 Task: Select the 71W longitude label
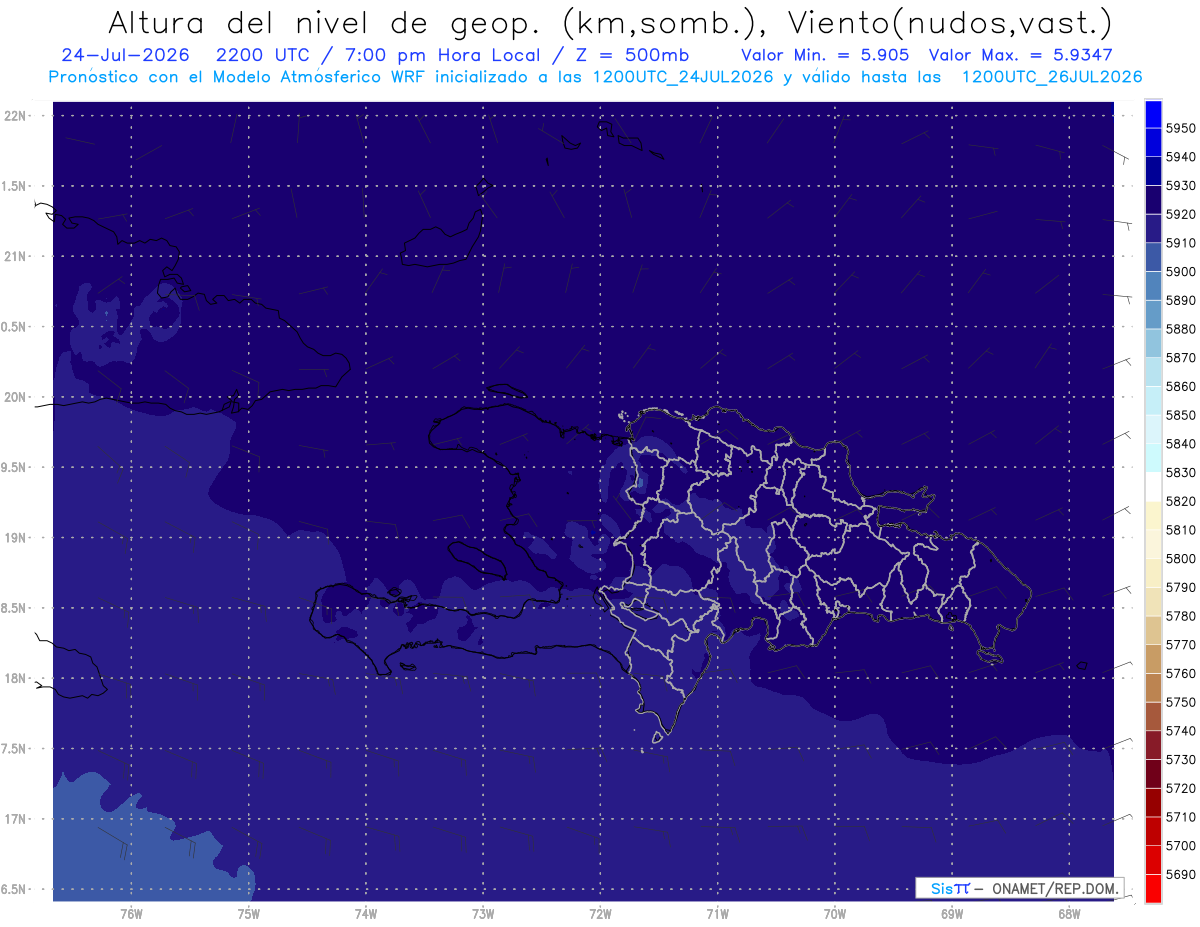(x=717, y=913)
